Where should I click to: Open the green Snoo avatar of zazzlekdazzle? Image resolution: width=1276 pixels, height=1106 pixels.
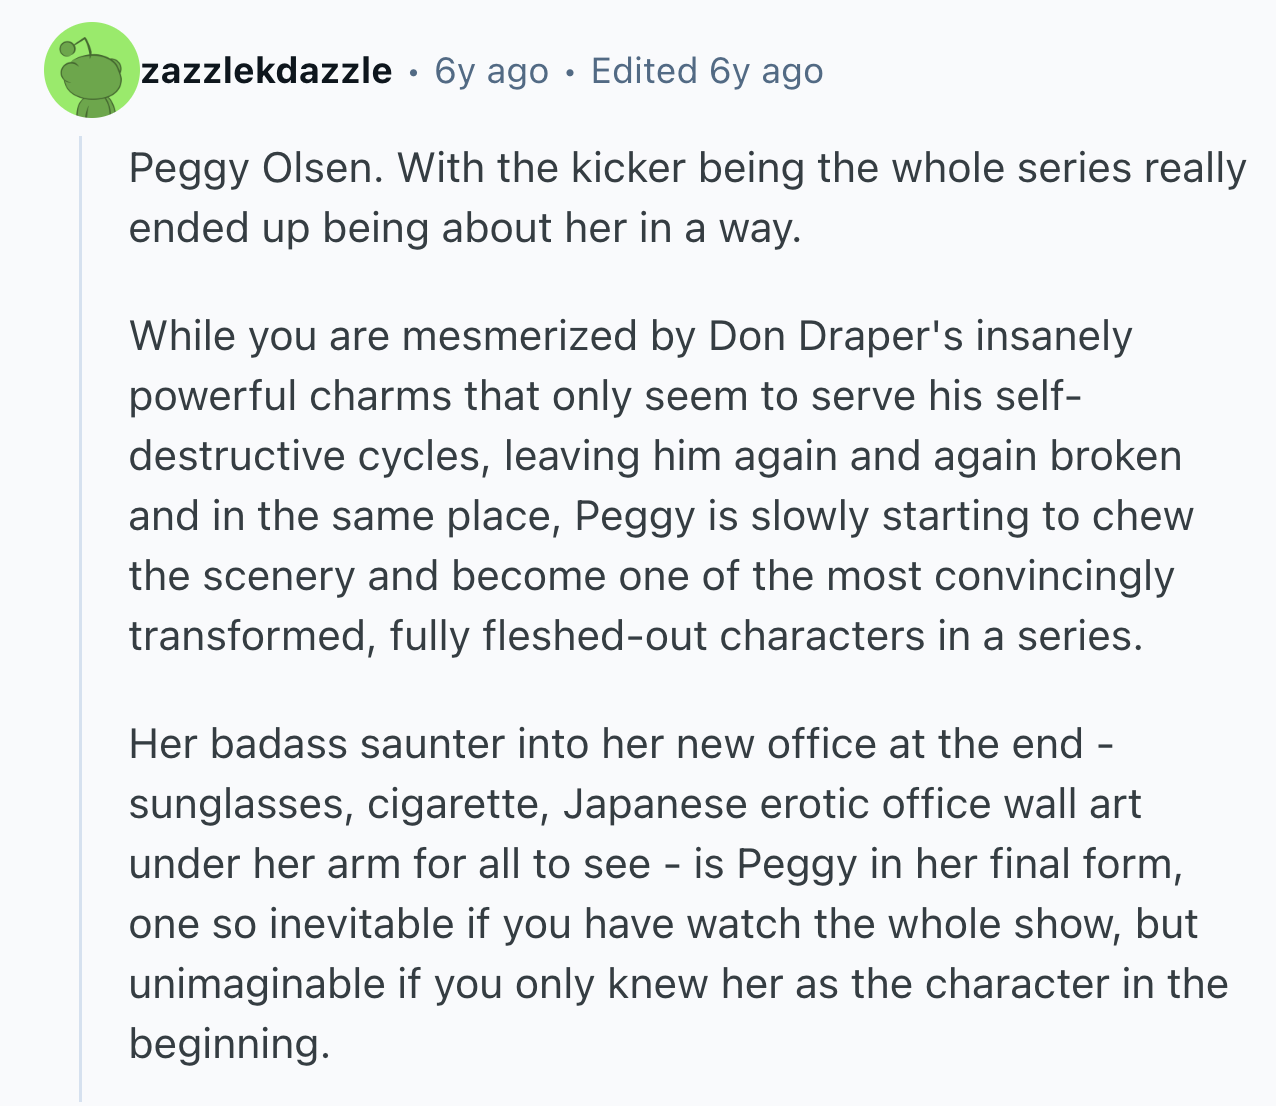point(92,70)
